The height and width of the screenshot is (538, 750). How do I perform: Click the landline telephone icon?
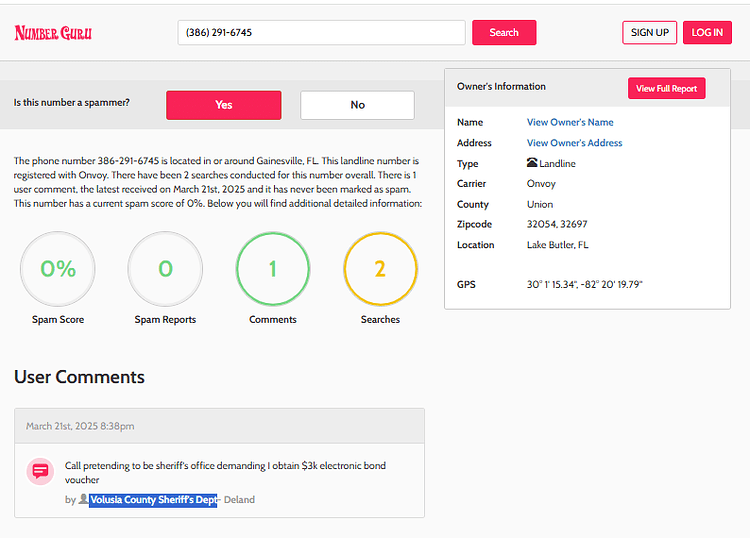(x=532, y=163)
